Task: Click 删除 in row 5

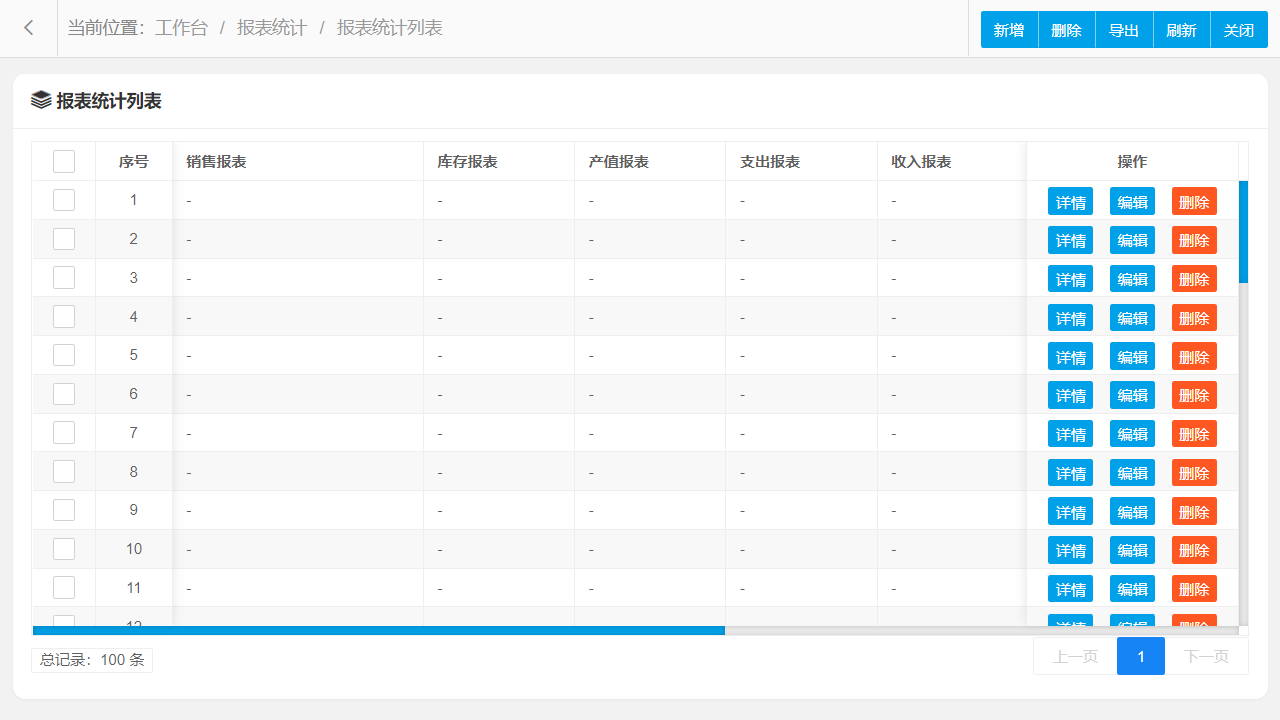Action: (x=1194, y=356)
